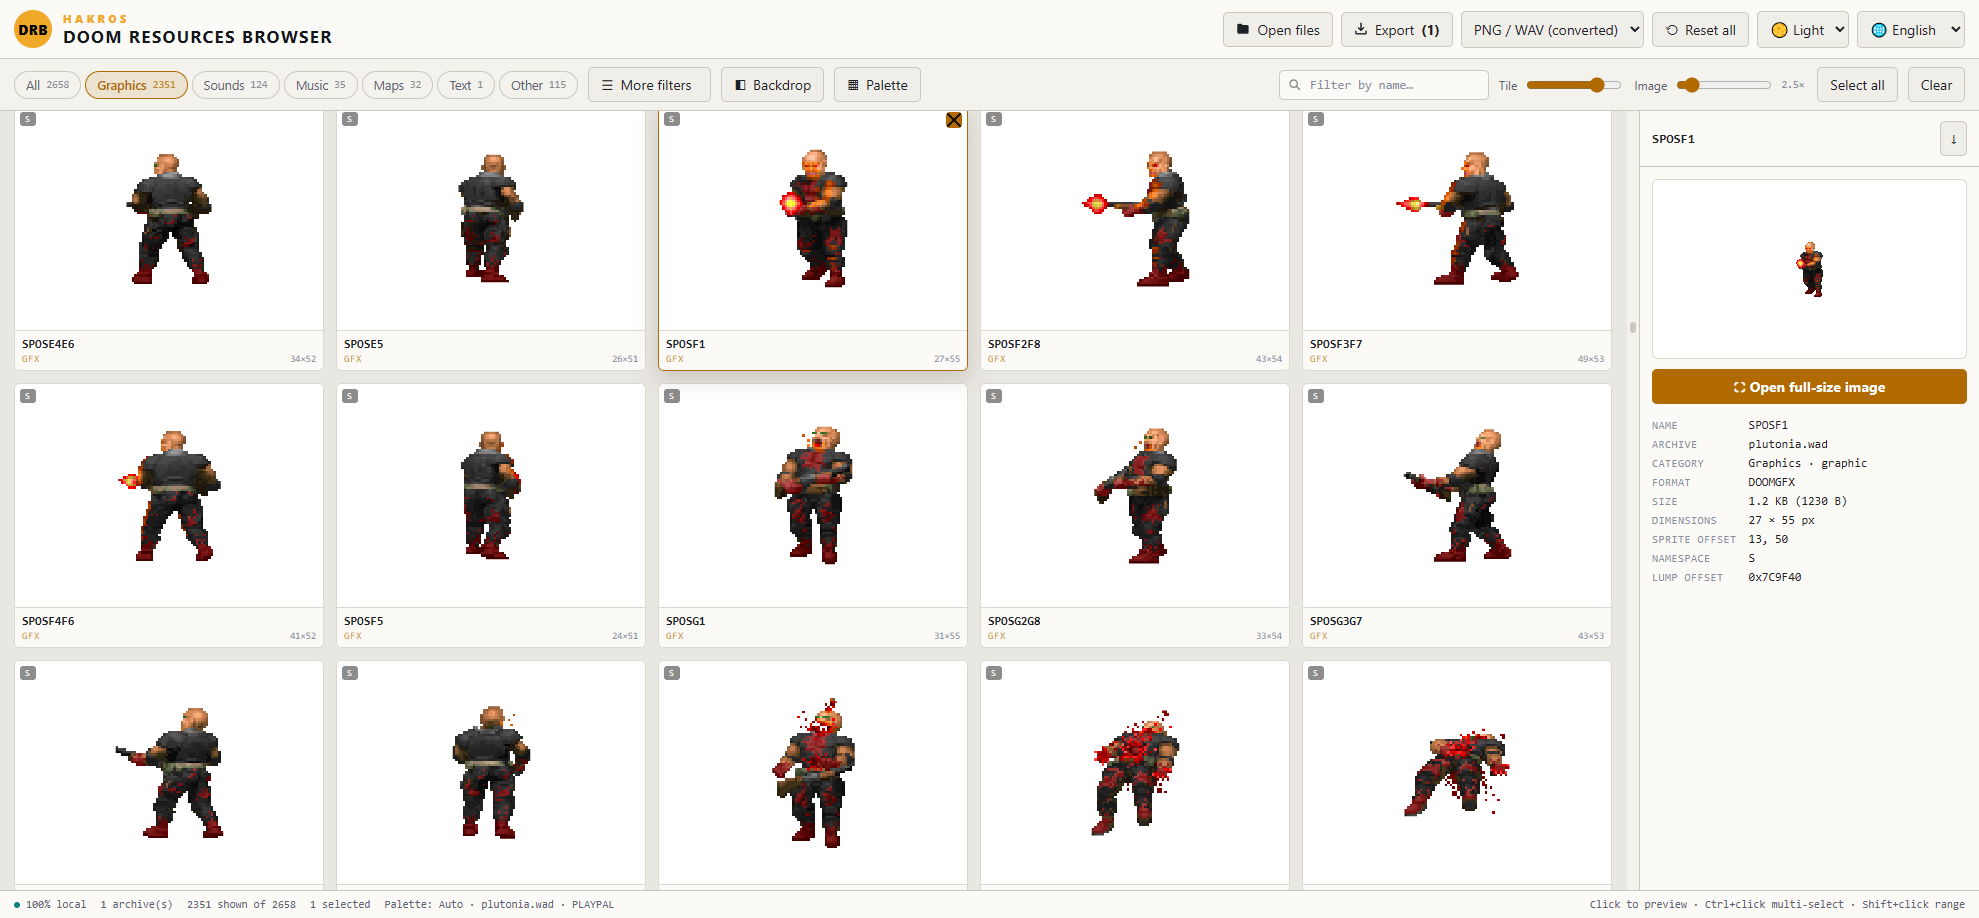The height and width of the screenshot is (918, 1979).
Task: Click the '1 archive(s)' status text
Action: pyautogui.click(x=136, y=904)
